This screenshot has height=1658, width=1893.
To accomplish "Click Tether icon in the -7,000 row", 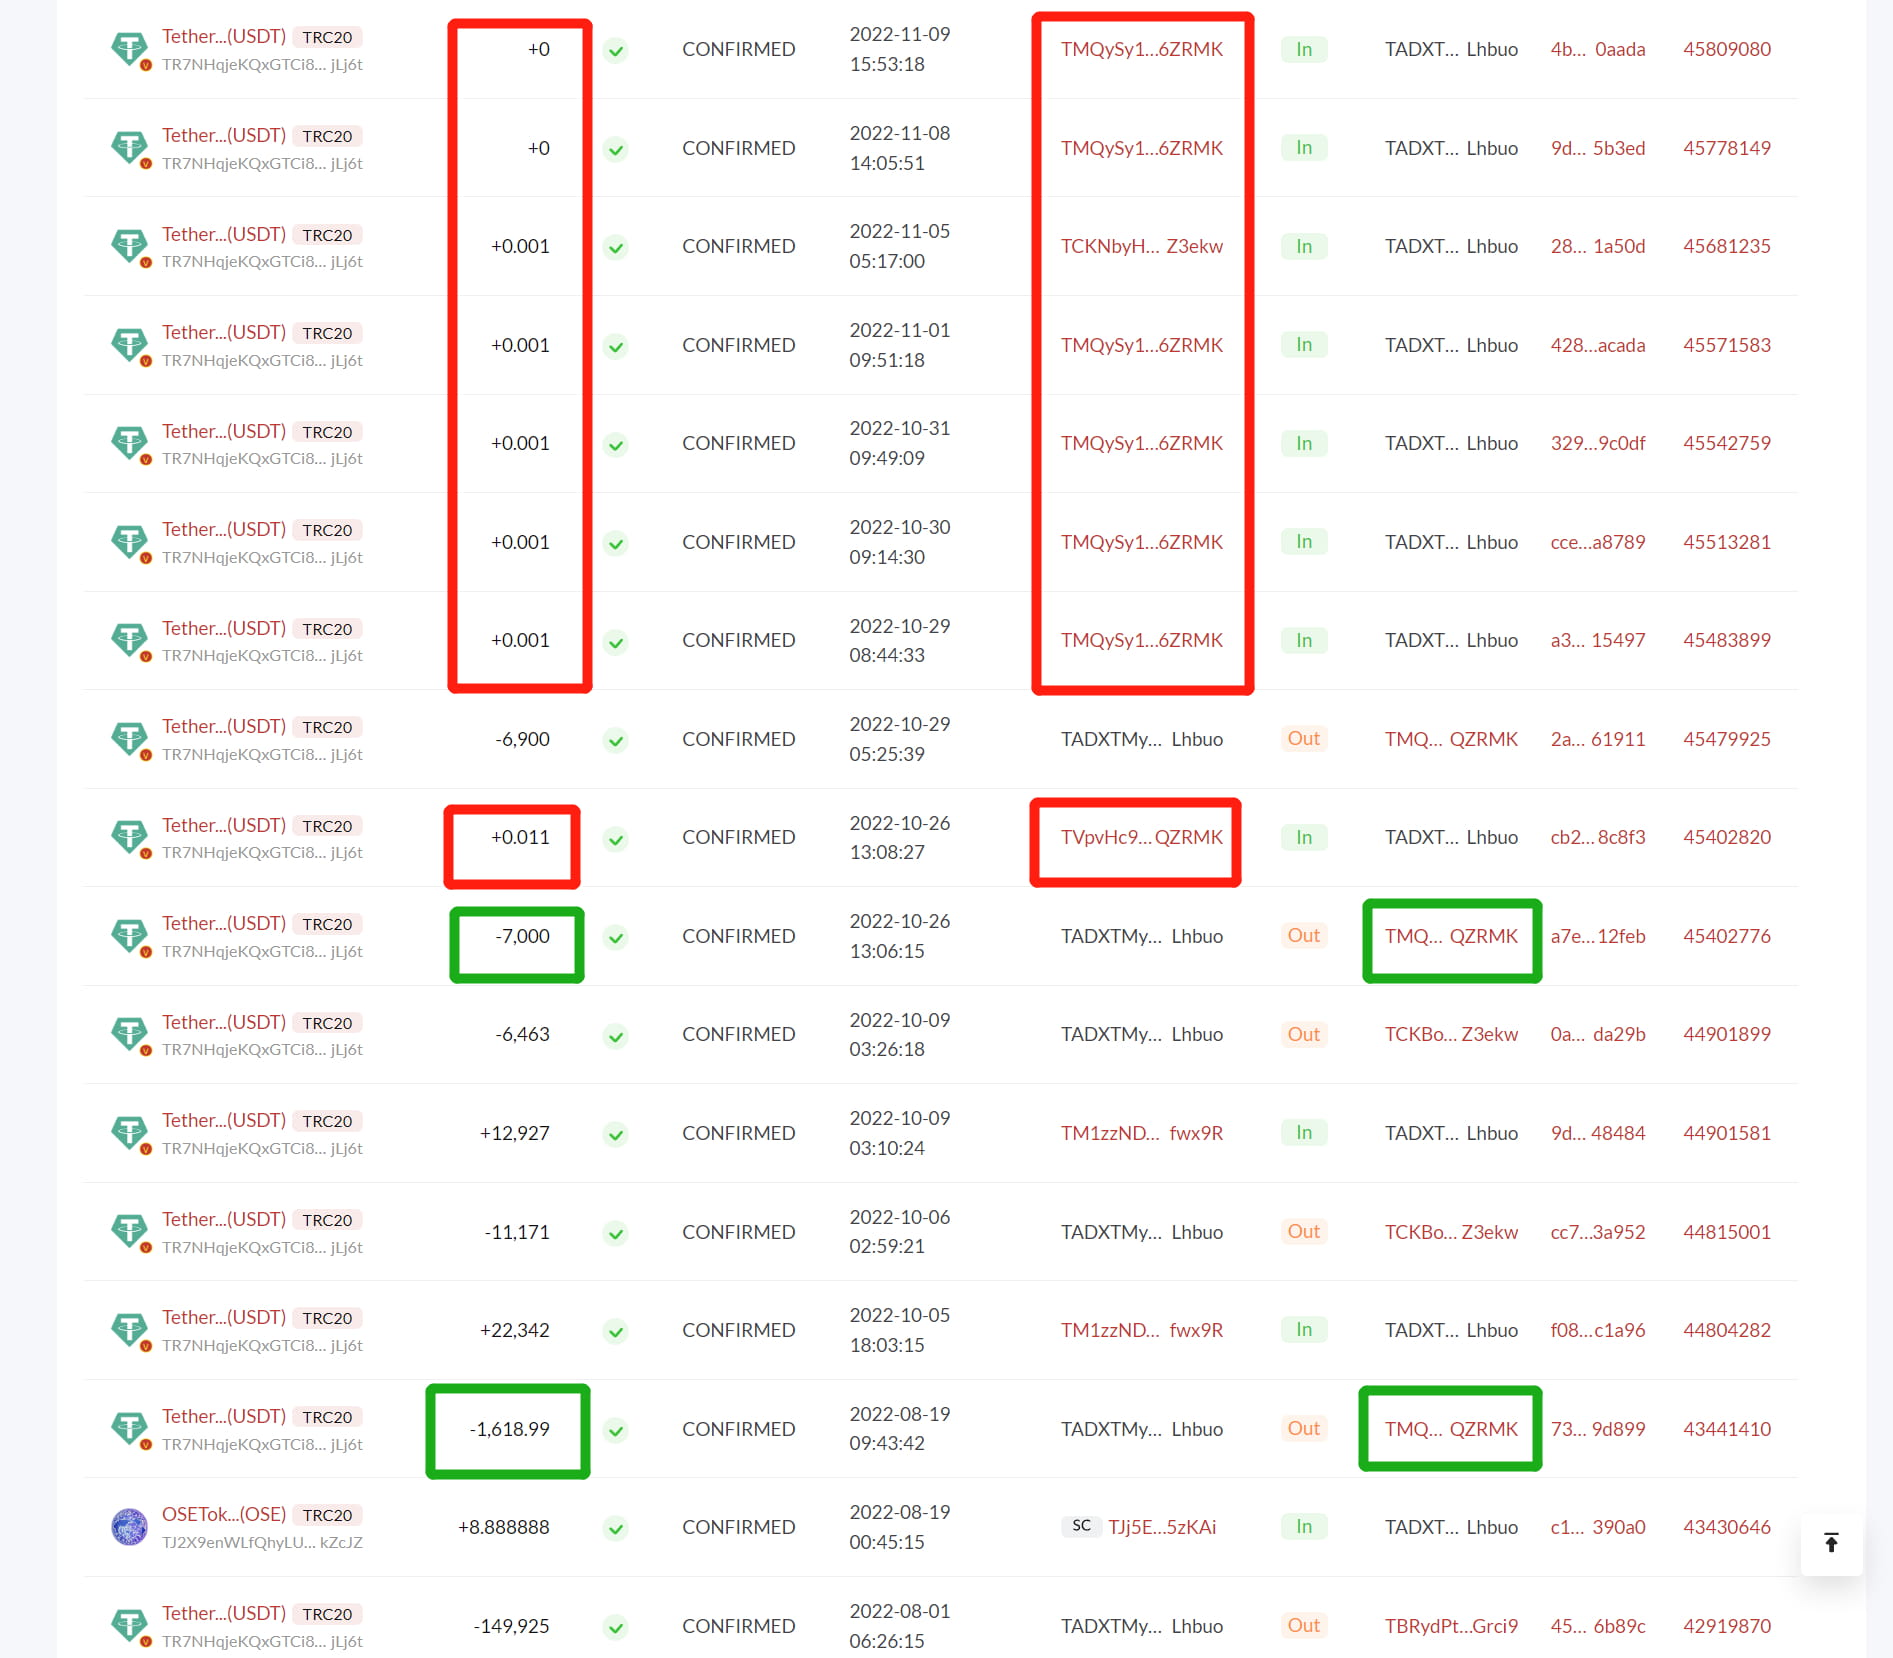I will point(130,936).
